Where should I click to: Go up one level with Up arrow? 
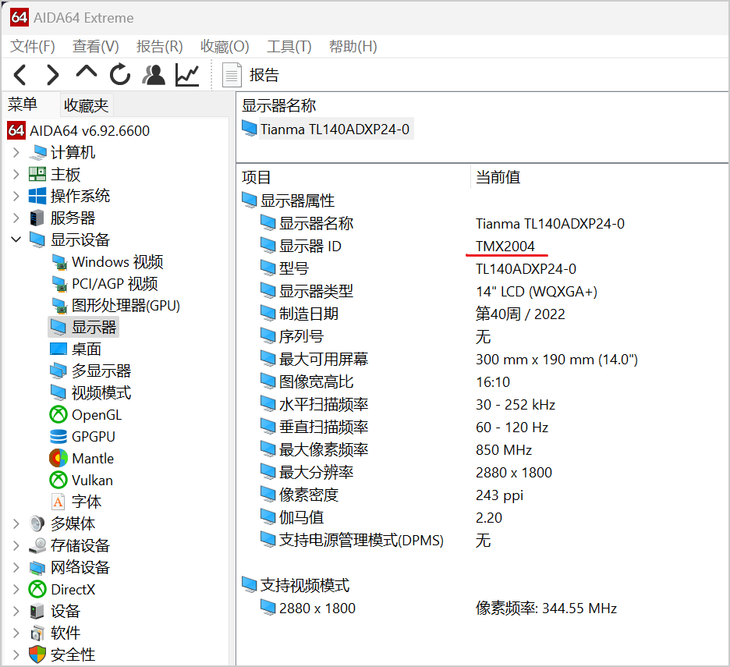click(x=86, y=73)
